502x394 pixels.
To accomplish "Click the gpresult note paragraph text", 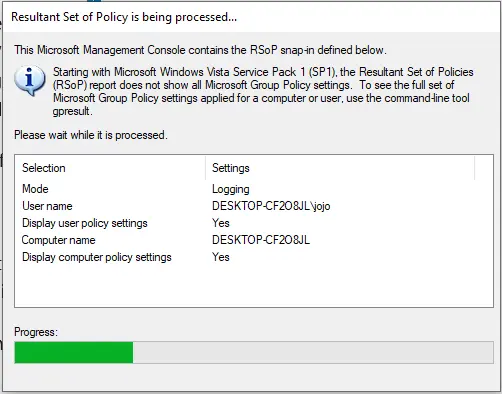I will [263, 91].
